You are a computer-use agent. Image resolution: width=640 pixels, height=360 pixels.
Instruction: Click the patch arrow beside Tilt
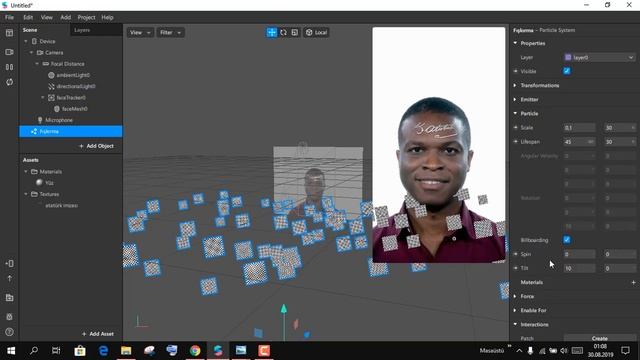click(516, 268)
